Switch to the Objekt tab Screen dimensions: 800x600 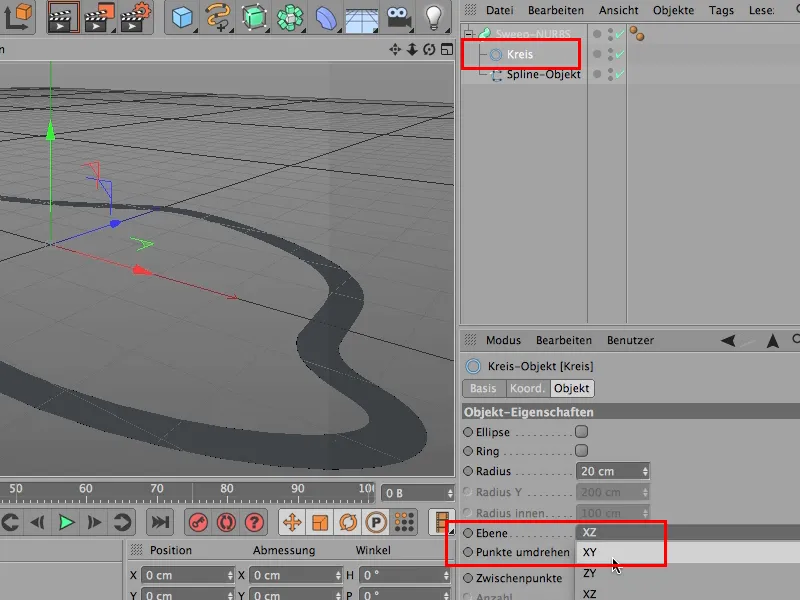pyautogui.click(x=571, y=388)
